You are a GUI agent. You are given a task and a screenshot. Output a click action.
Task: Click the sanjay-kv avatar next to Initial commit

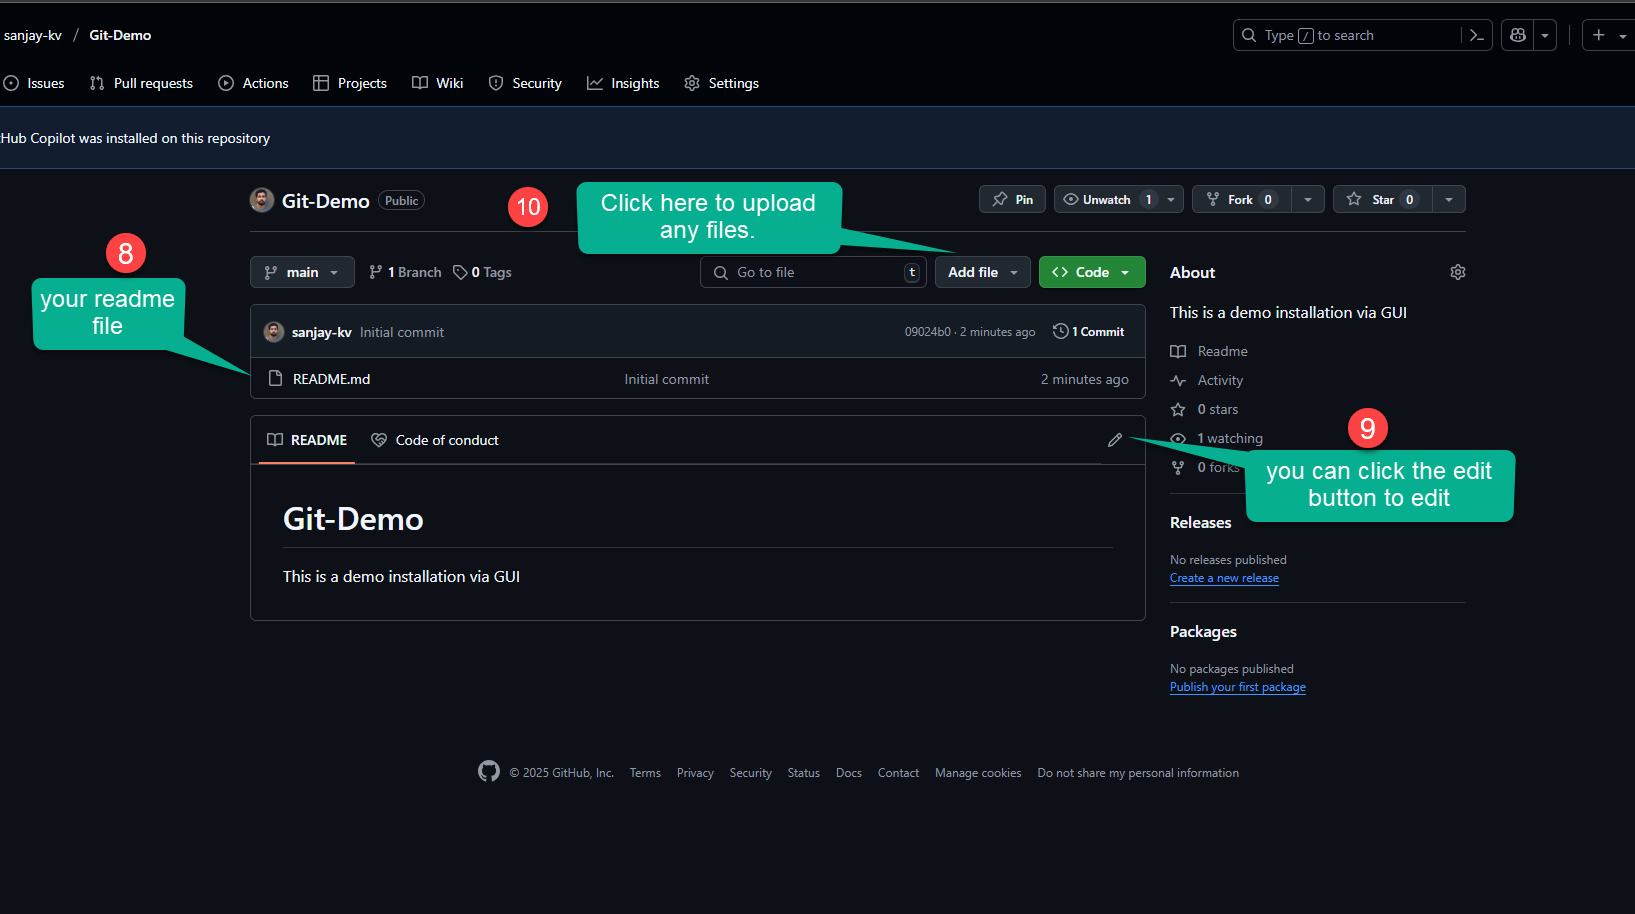click(x=274, y=331)
